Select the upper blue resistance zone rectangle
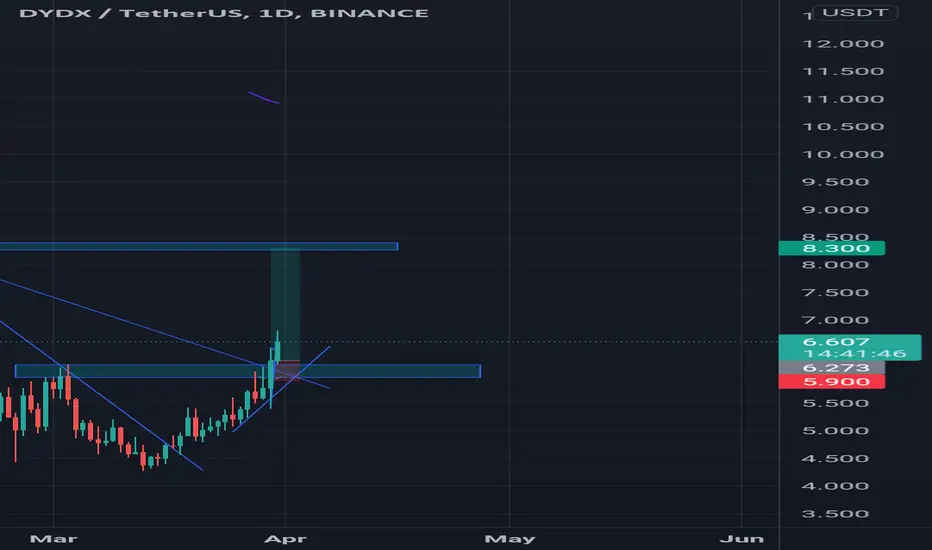The width and height of the screenshot is (932, 550). pyautogui.click(x=199, y=246)
